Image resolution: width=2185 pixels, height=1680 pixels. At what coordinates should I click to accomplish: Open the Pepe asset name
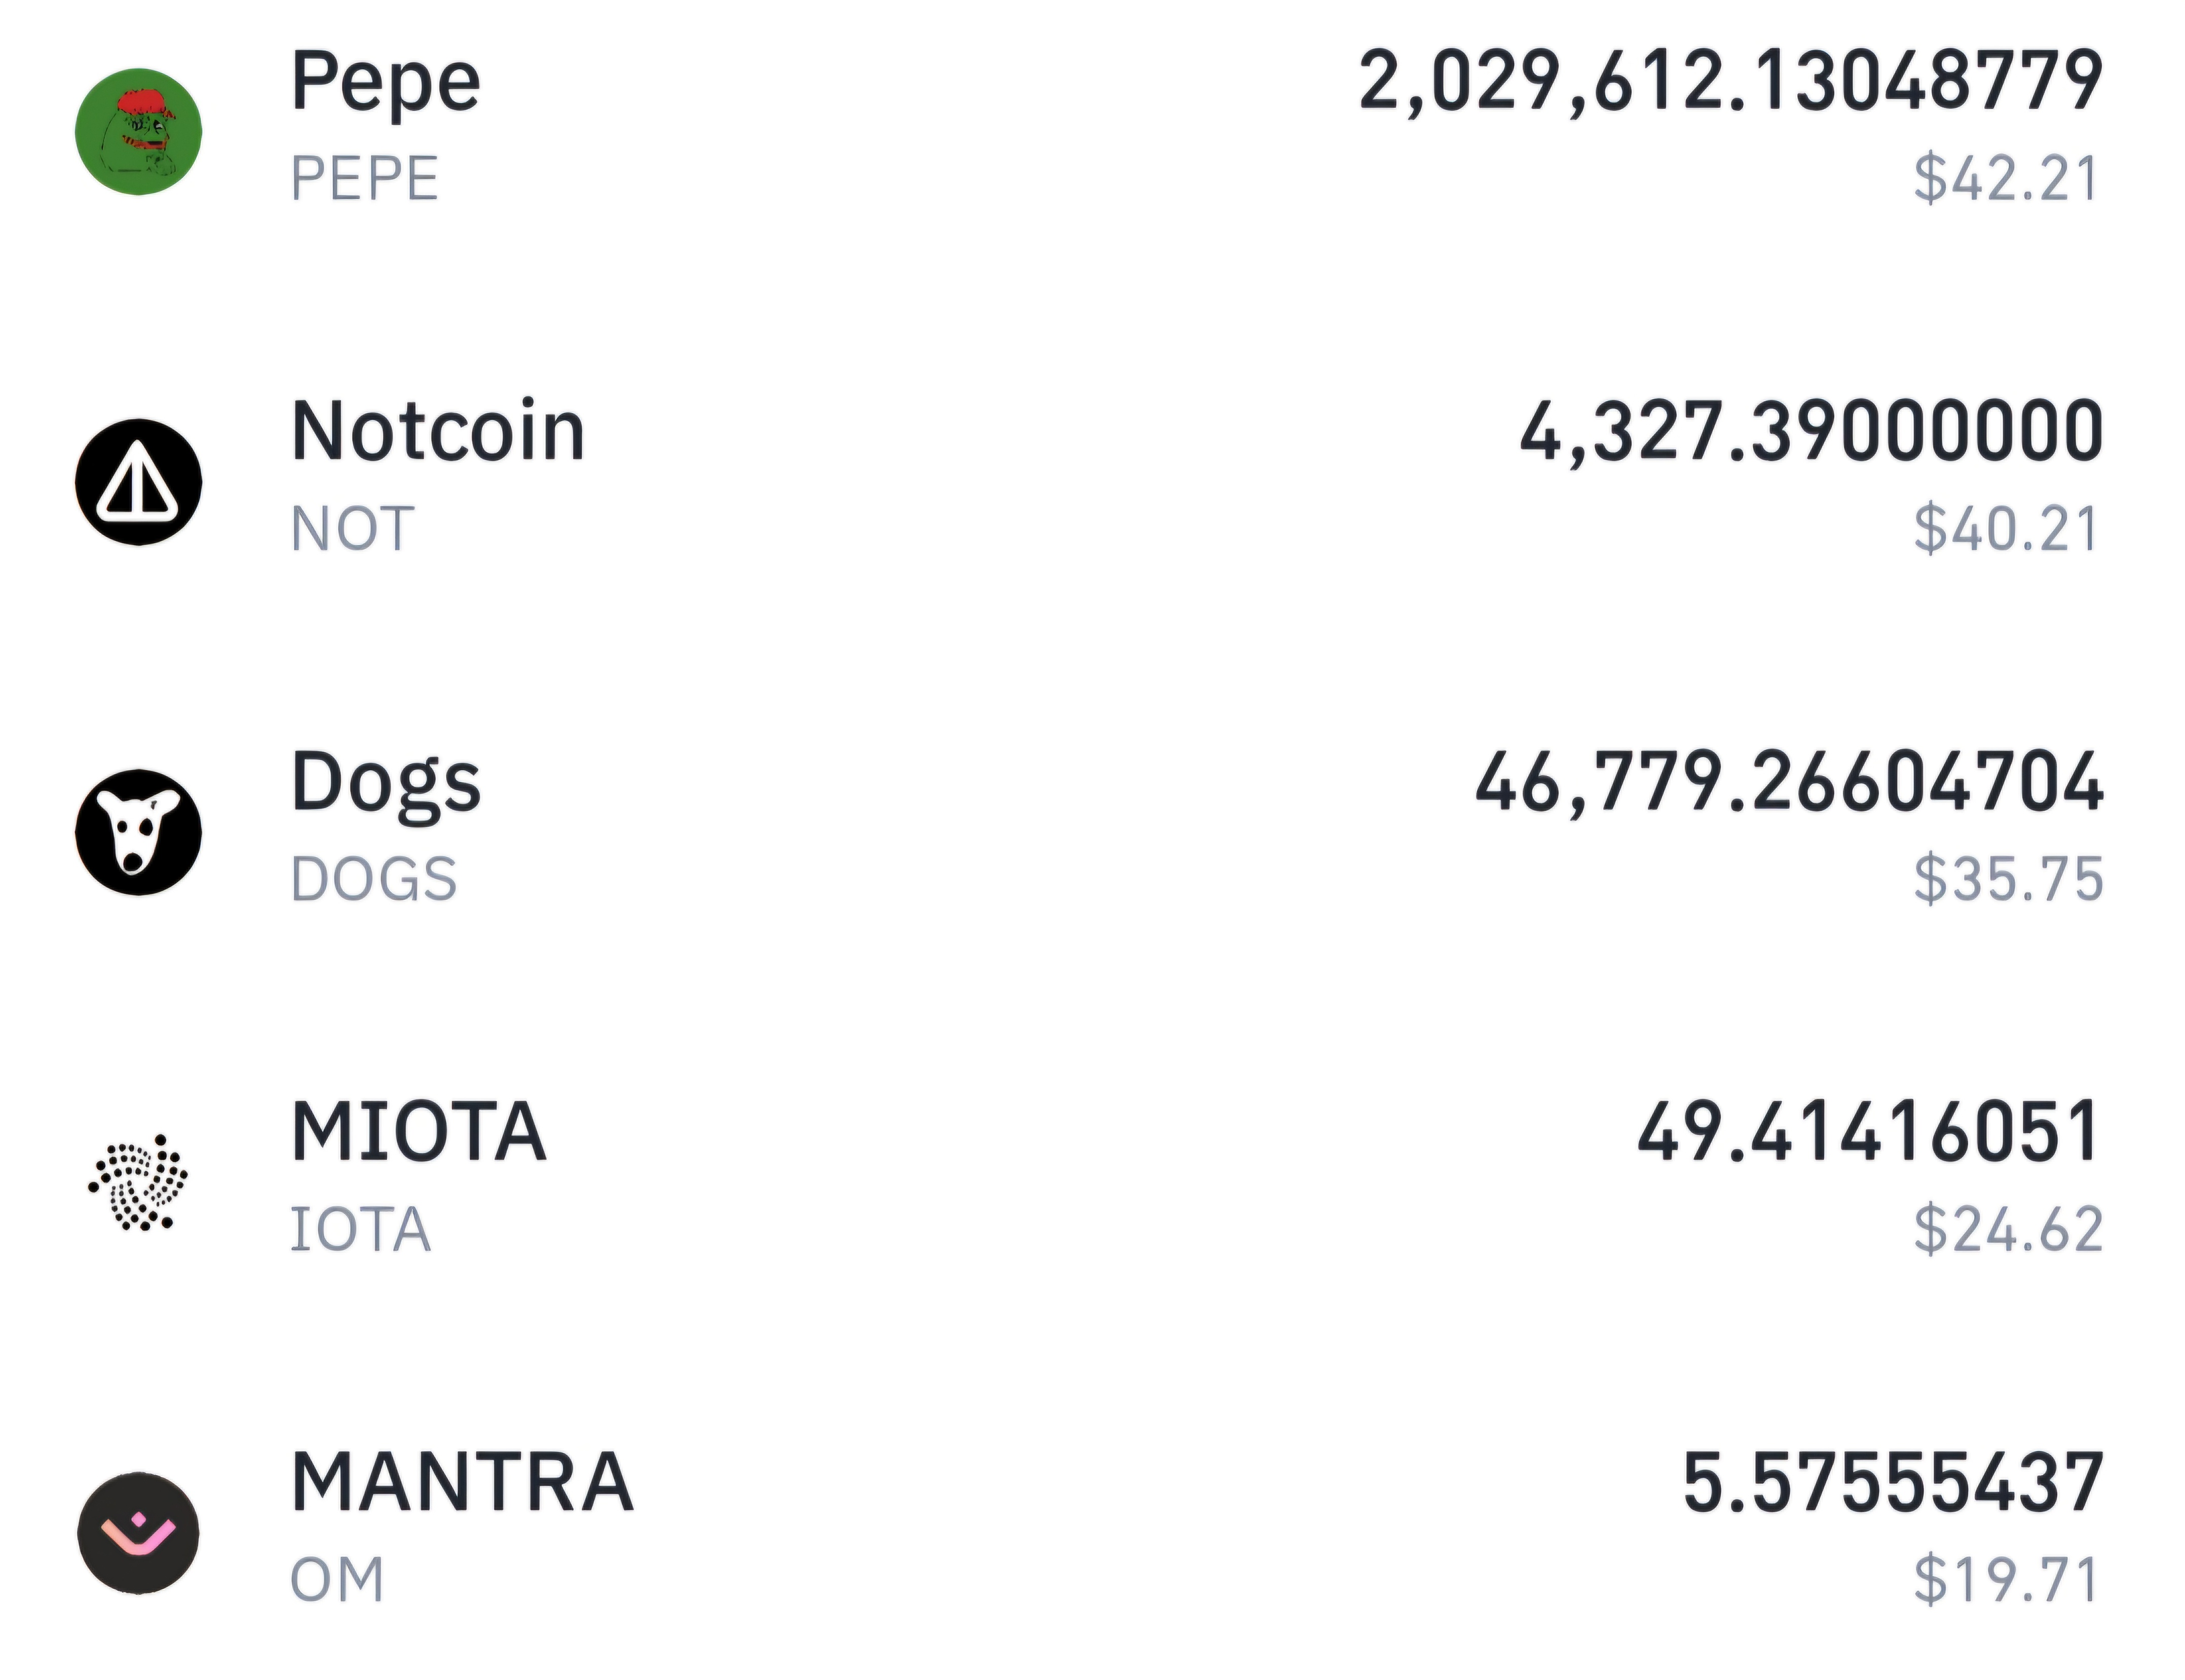(385, 82)
